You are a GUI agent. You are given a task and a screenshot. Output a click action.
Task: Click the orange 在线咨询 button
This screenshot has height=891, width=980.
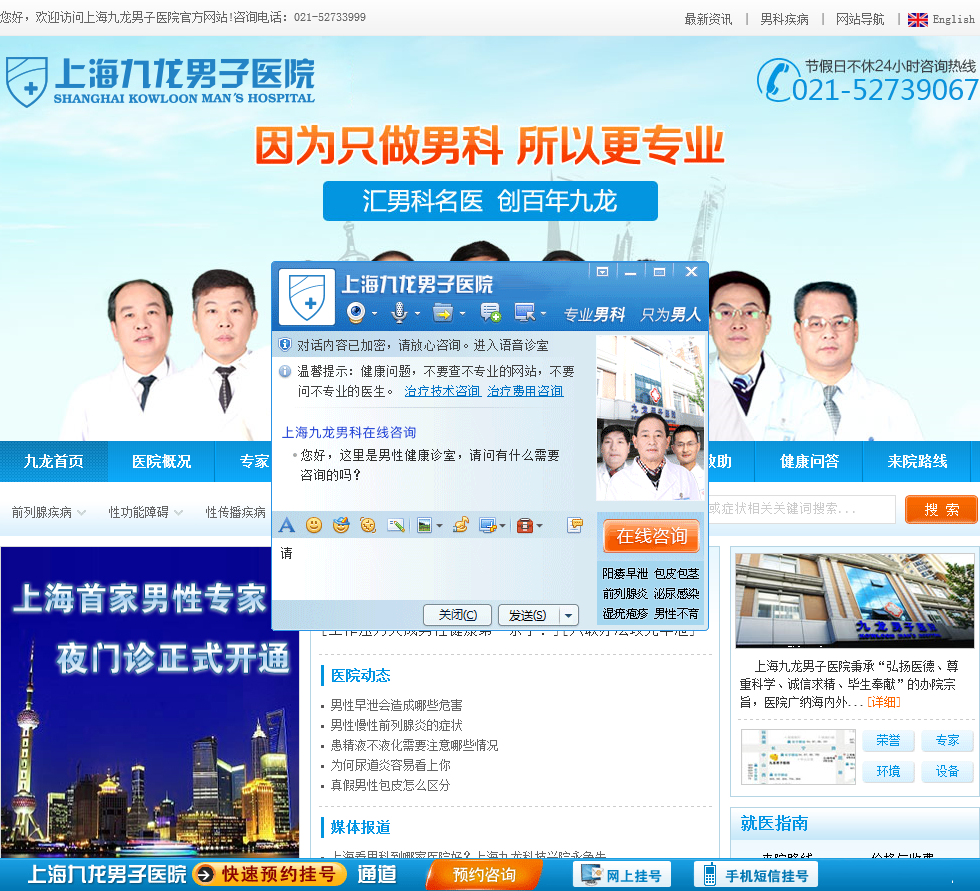click(x=651, y=536)
